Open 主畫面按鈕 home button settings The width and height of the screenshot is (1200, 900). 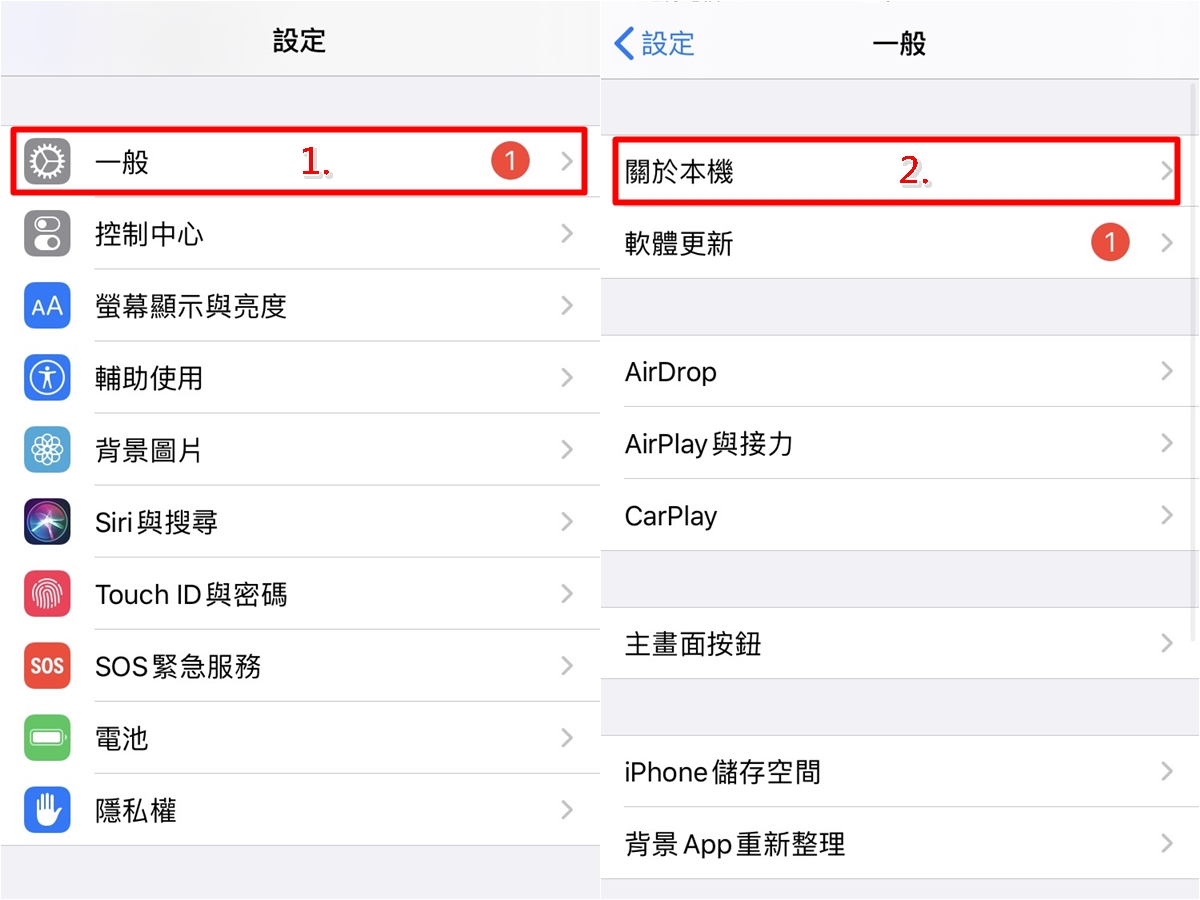coord(900,643)
